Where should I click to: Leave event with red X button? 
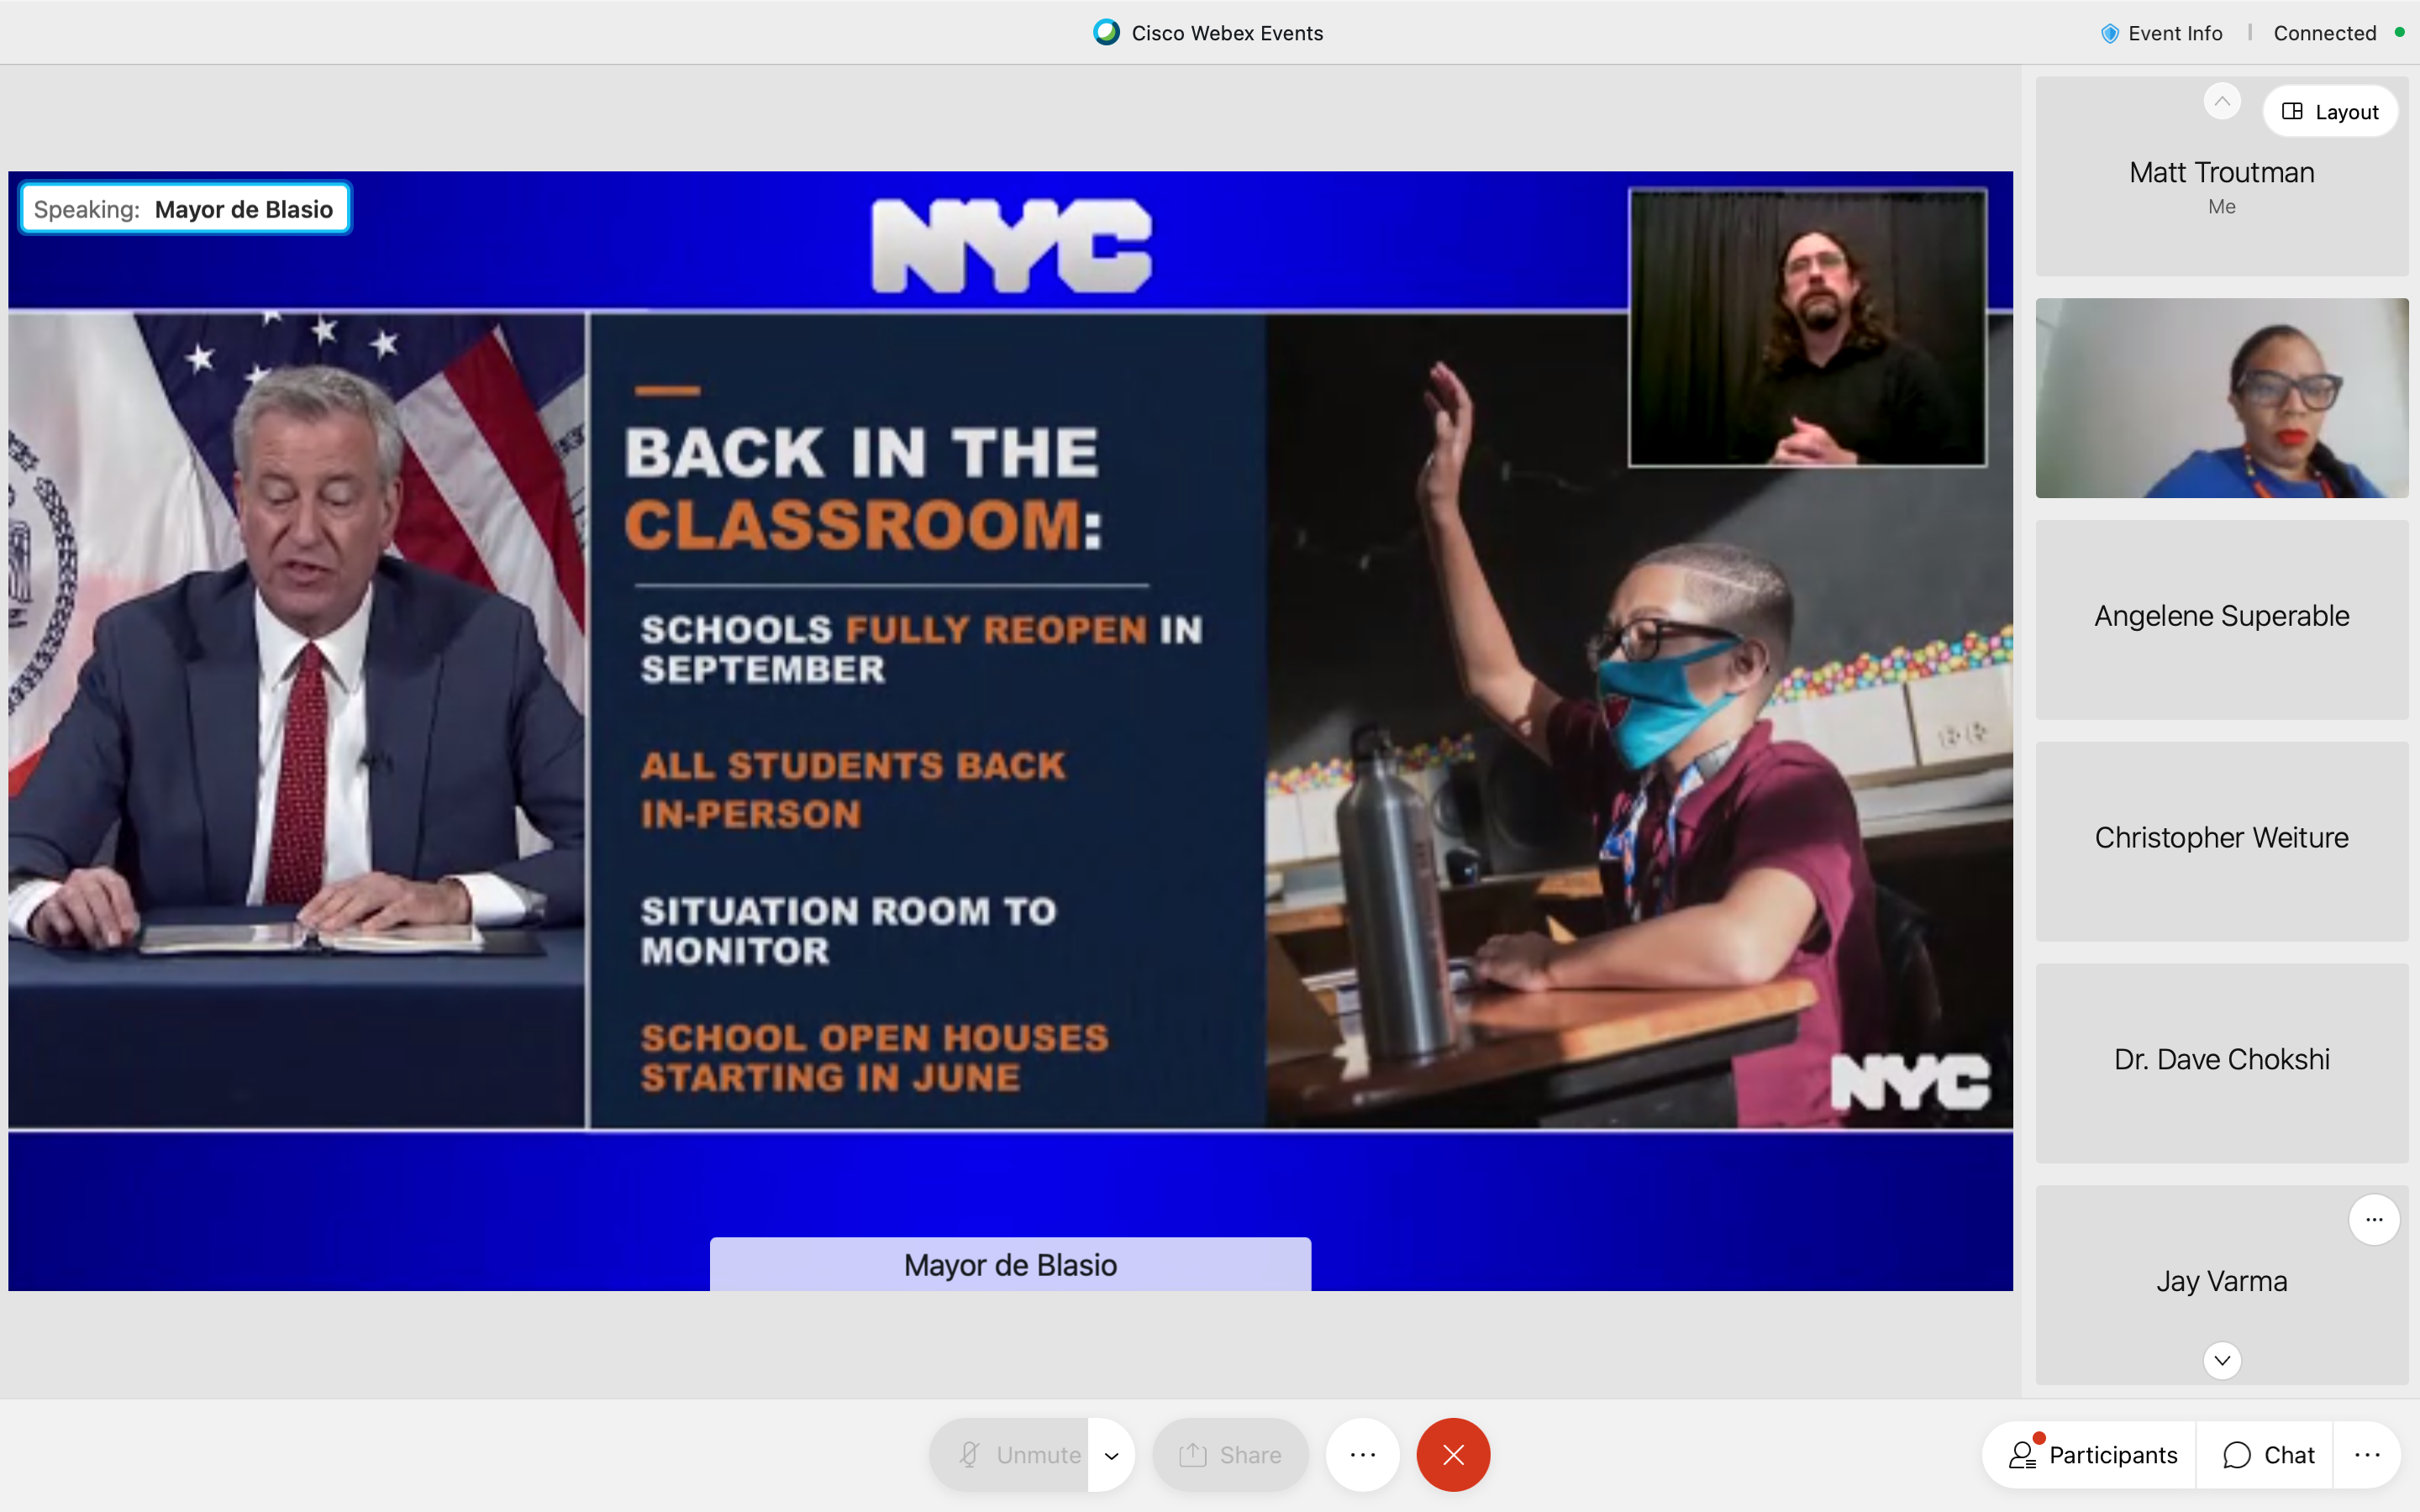pyautogui.click(x=1453, y=1455)
